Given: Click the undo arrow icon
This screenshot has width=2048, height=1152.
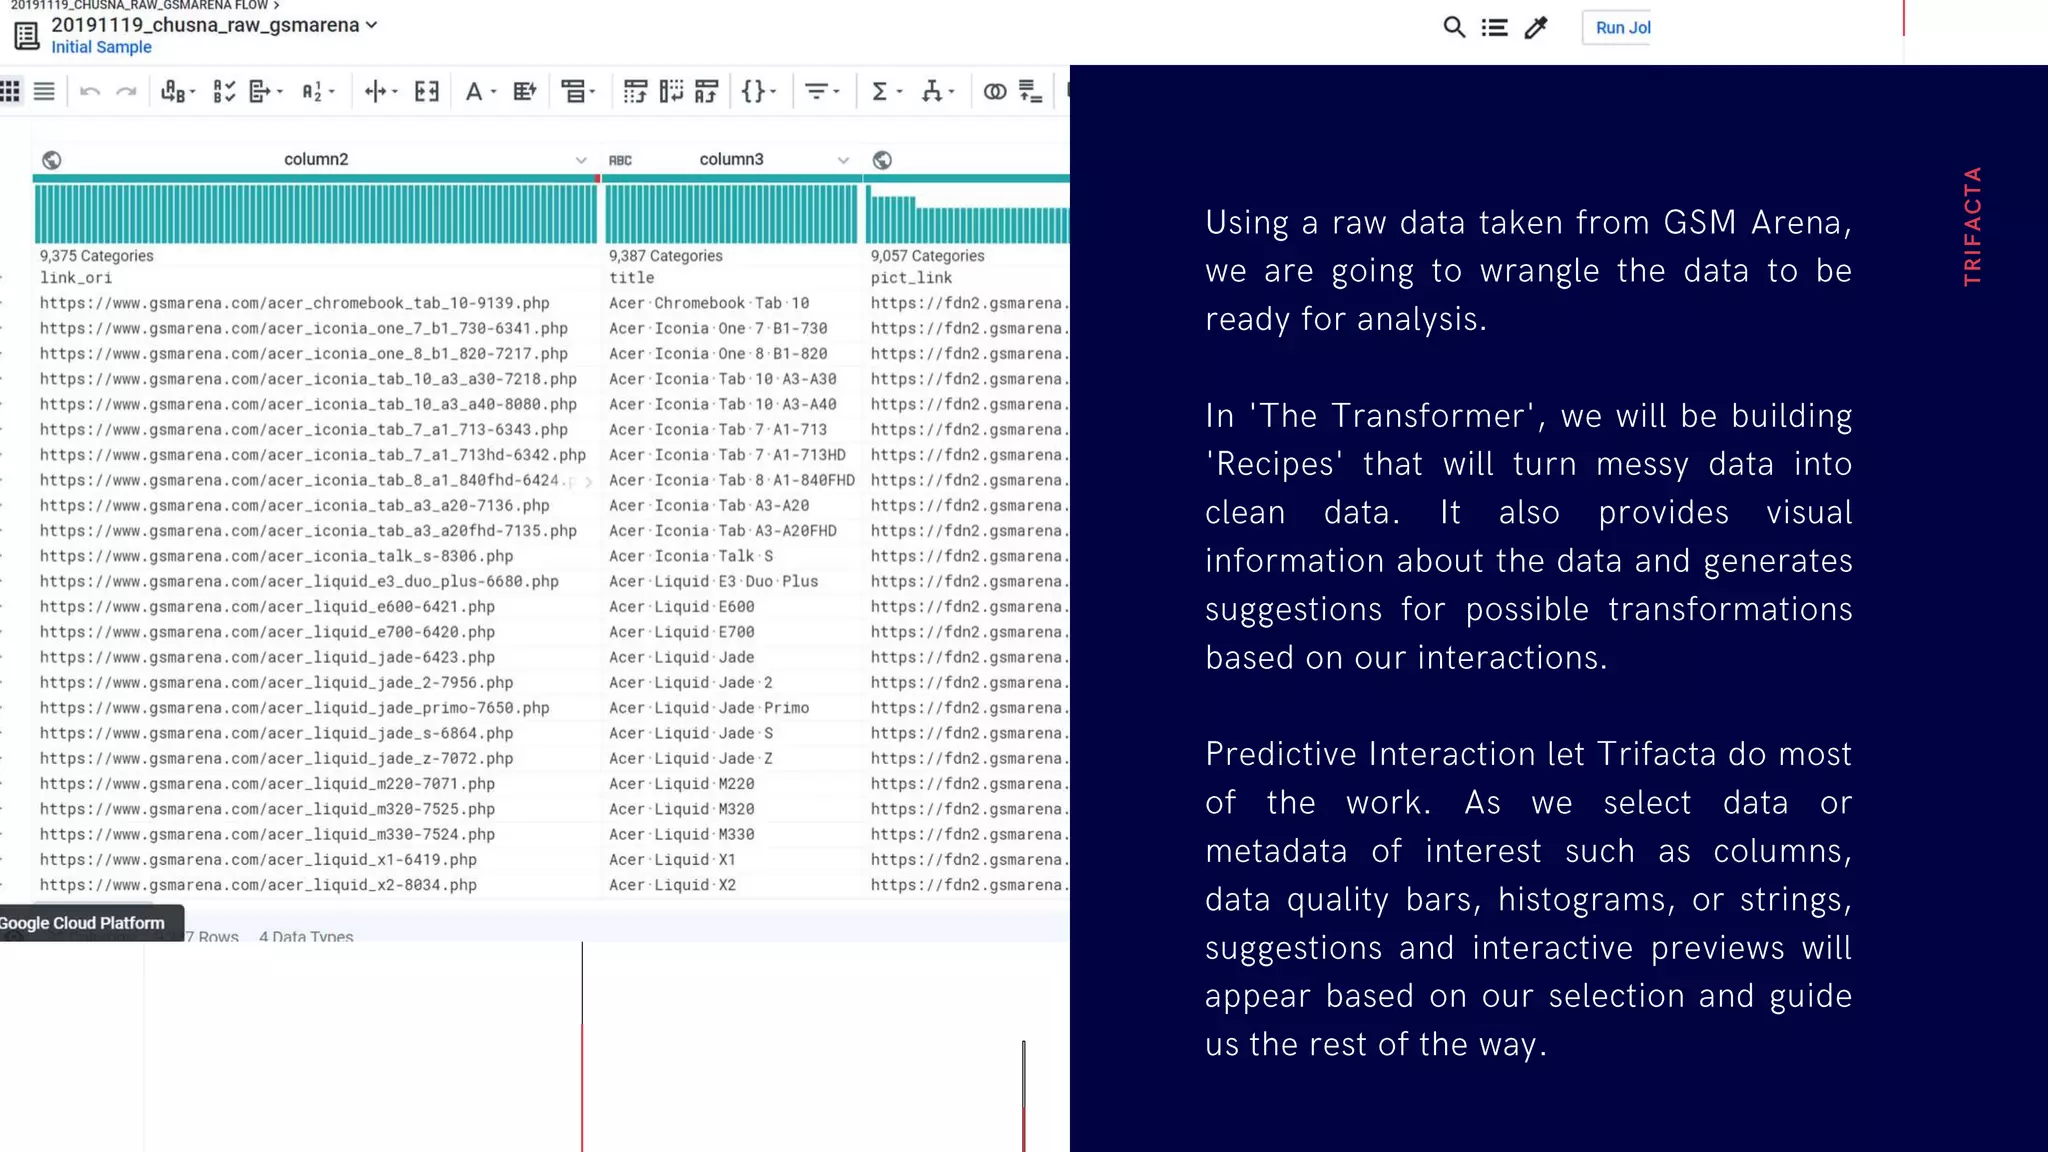Looking at the screenshot, I should [x=90, y=92].
